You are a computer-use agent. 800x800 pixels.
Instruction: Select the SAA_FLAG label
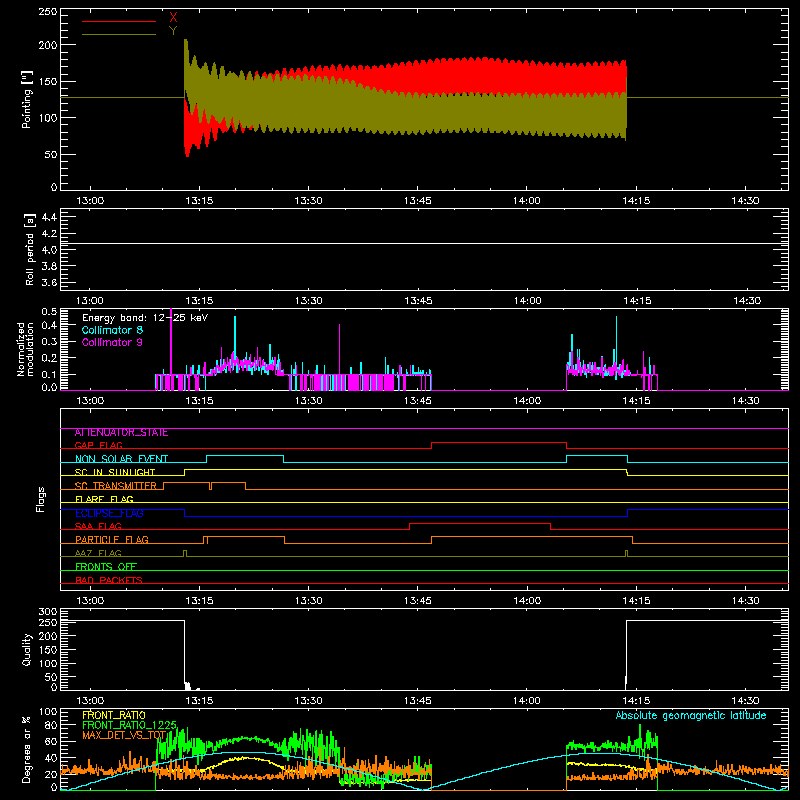click(x=98, y=527)
